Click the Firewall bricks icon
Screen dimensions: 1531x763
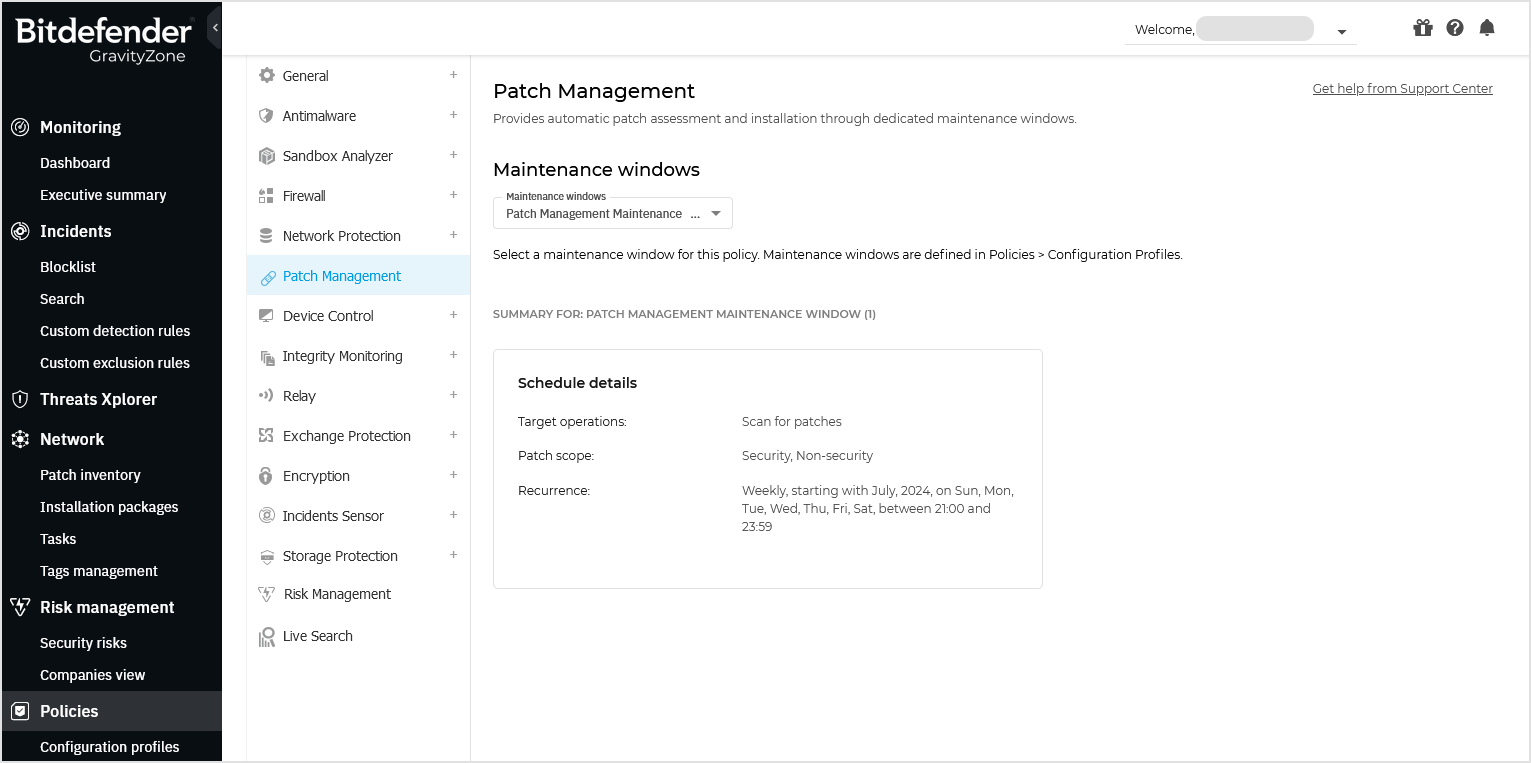click(x=266, y=195)
